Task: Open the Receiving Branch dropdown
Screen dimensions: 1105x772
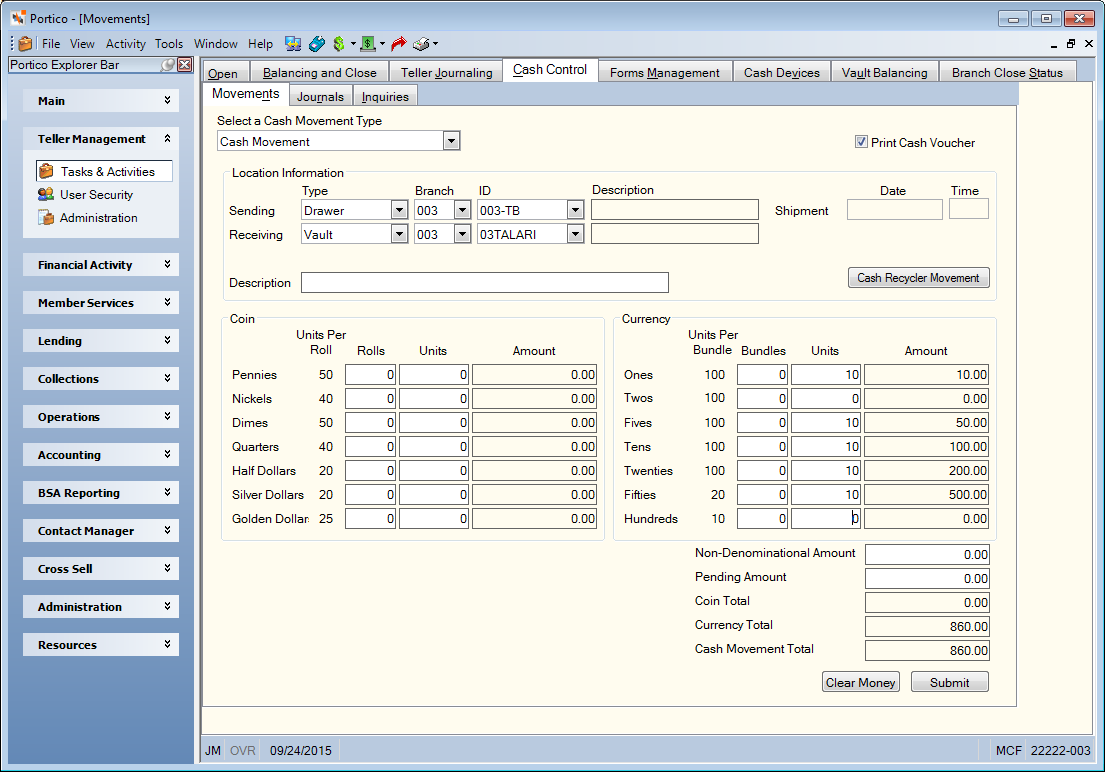Action: pos(462,234)
